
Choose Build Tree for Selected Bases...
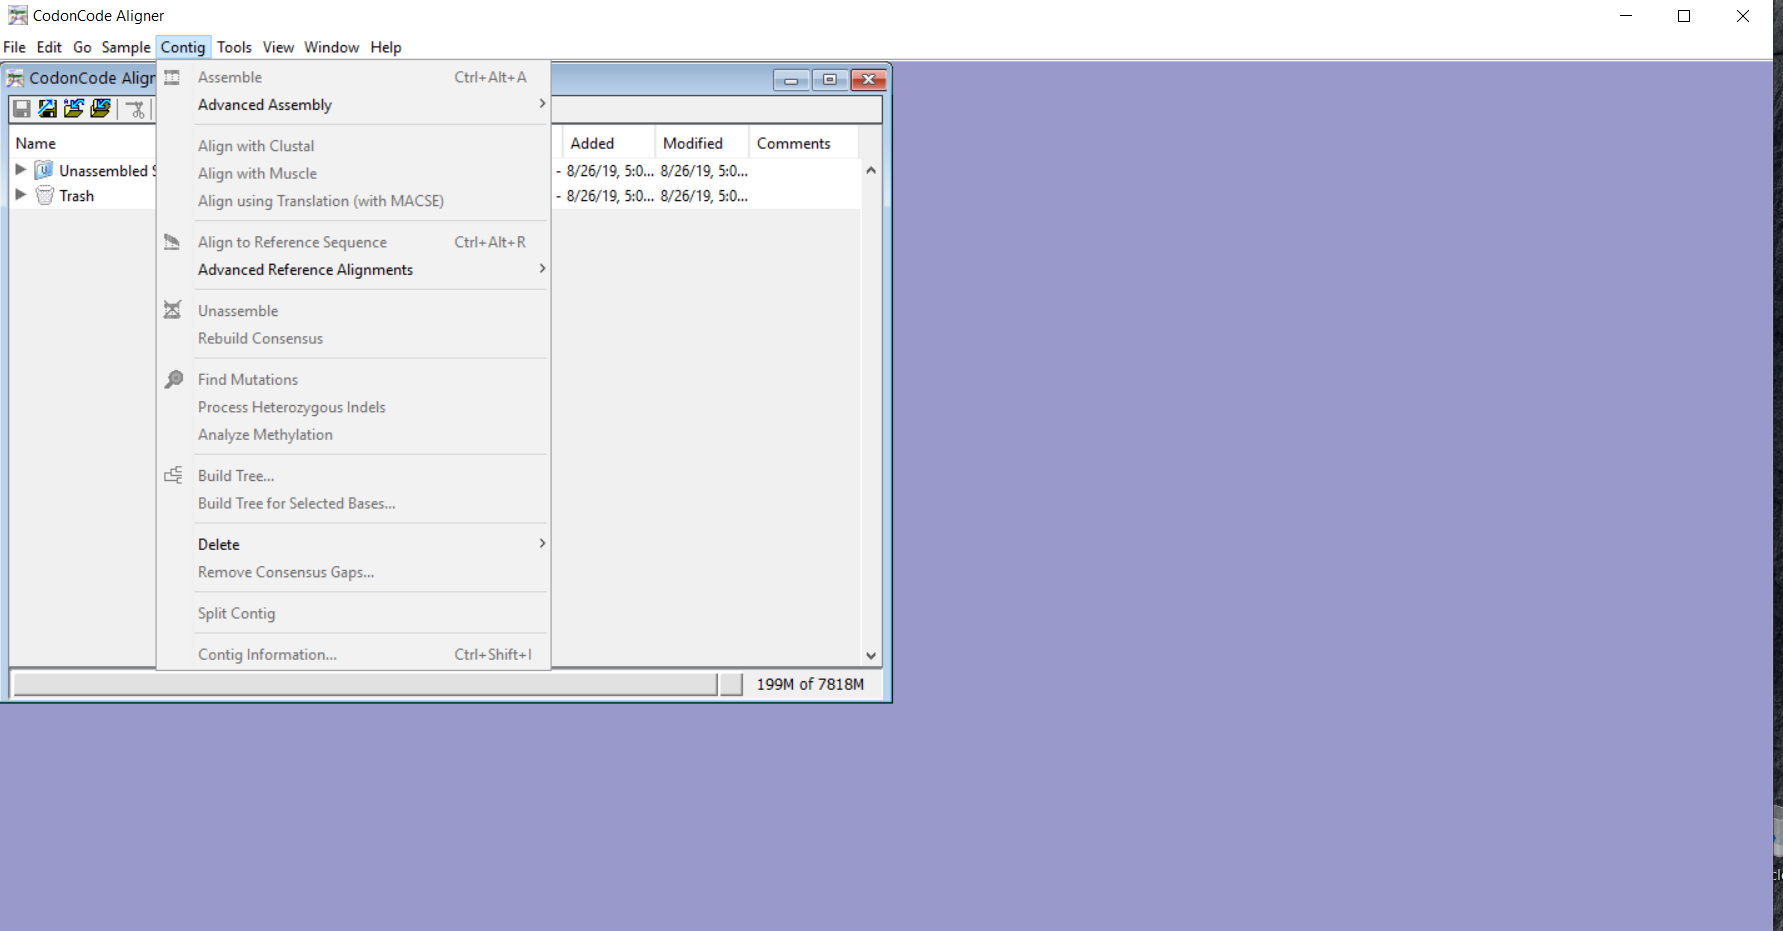[354, 503]
